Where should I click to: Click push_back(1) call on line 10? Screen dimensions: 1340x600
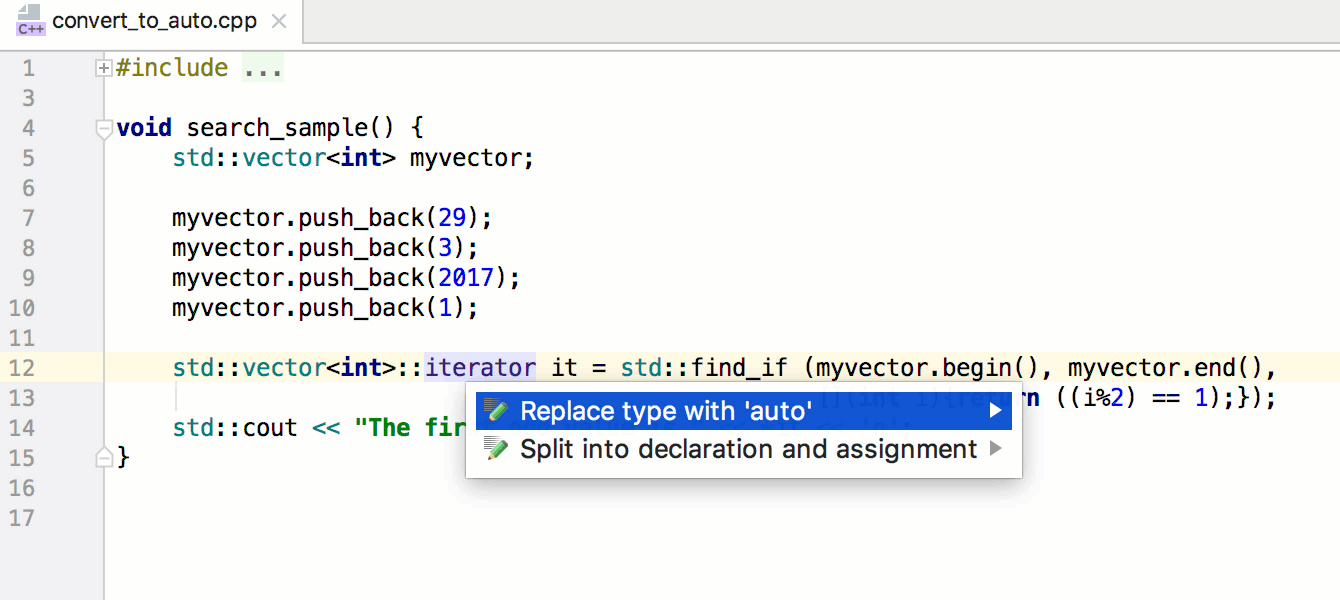[388, 308]
